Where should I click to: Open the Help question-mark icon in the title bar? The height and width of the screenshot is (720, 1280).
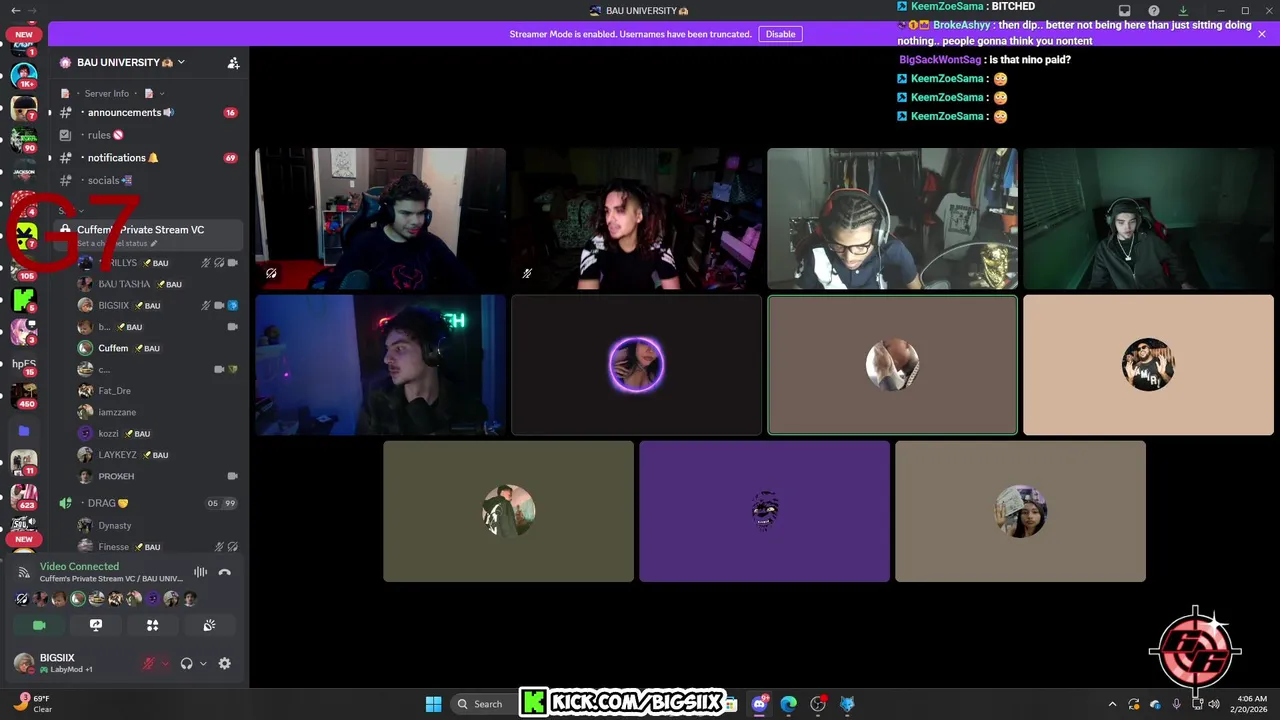[1153, 10]
